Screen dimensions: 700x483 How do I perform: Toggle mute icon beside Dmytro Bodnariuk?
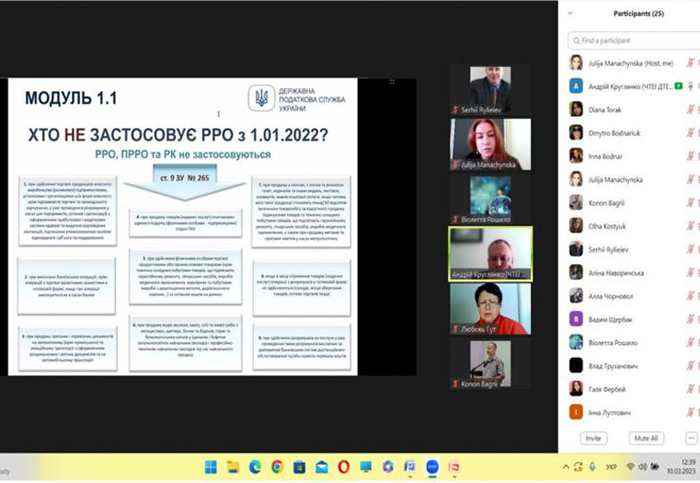[x=690, y=133]
